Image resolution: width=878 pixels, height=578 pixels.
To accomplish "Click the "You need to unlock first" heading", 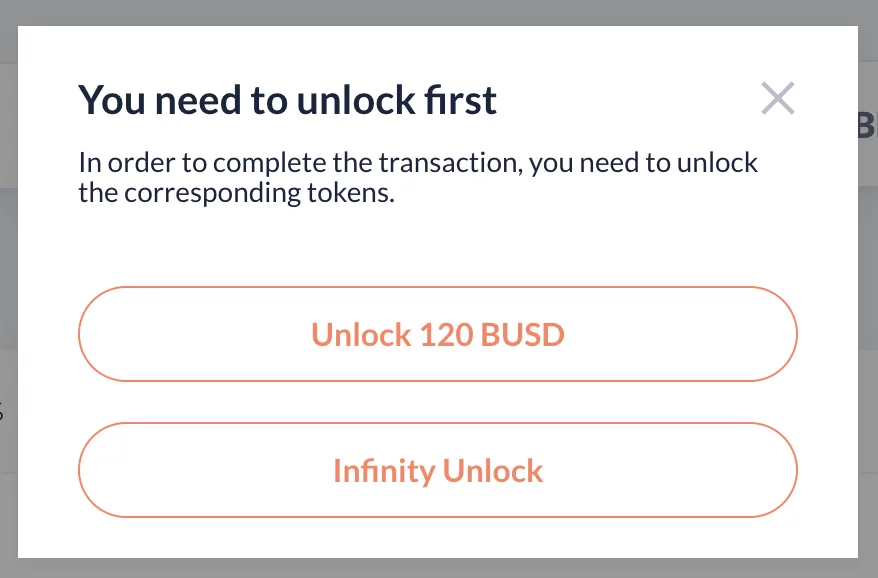I will click(x=288, y=100).
